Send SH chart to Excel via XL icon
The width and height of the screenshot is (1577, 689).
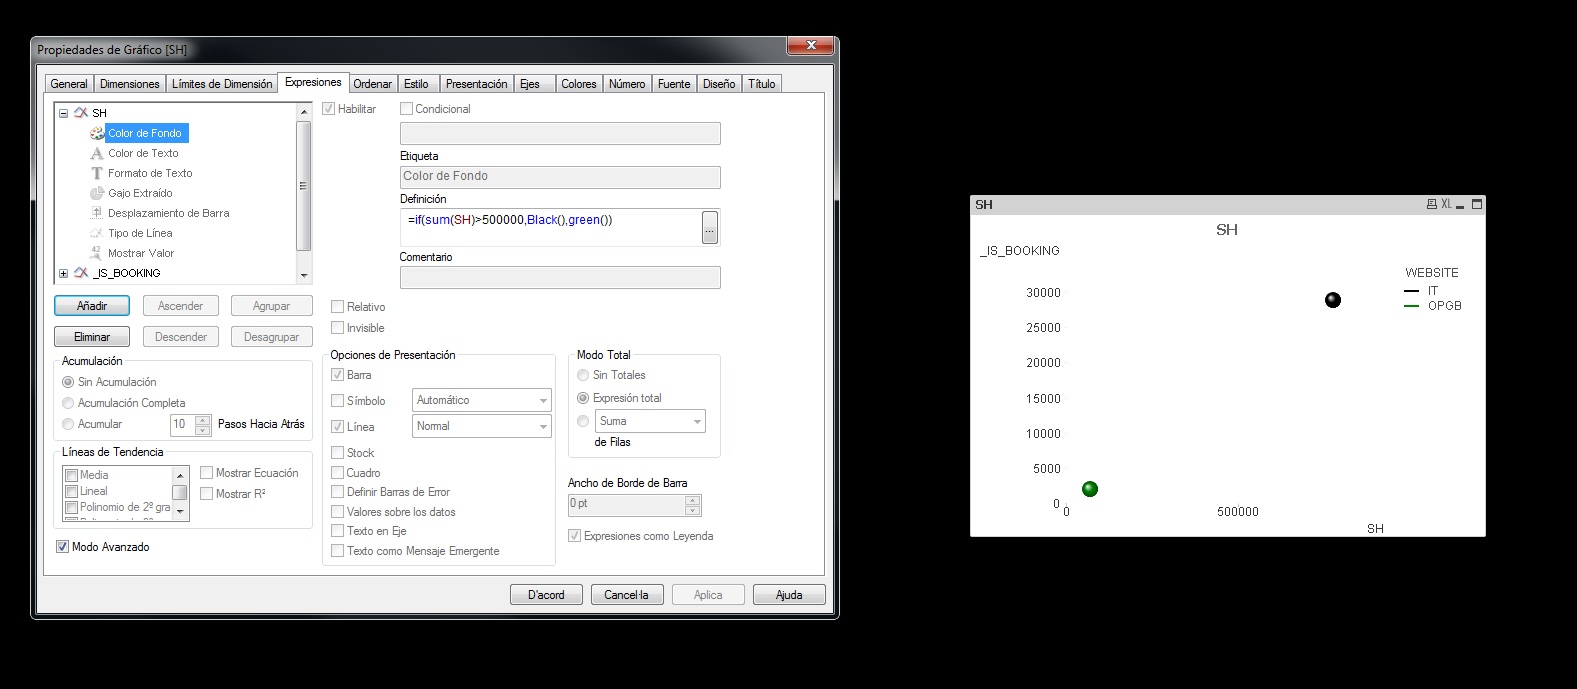[x=1446, y=204]
